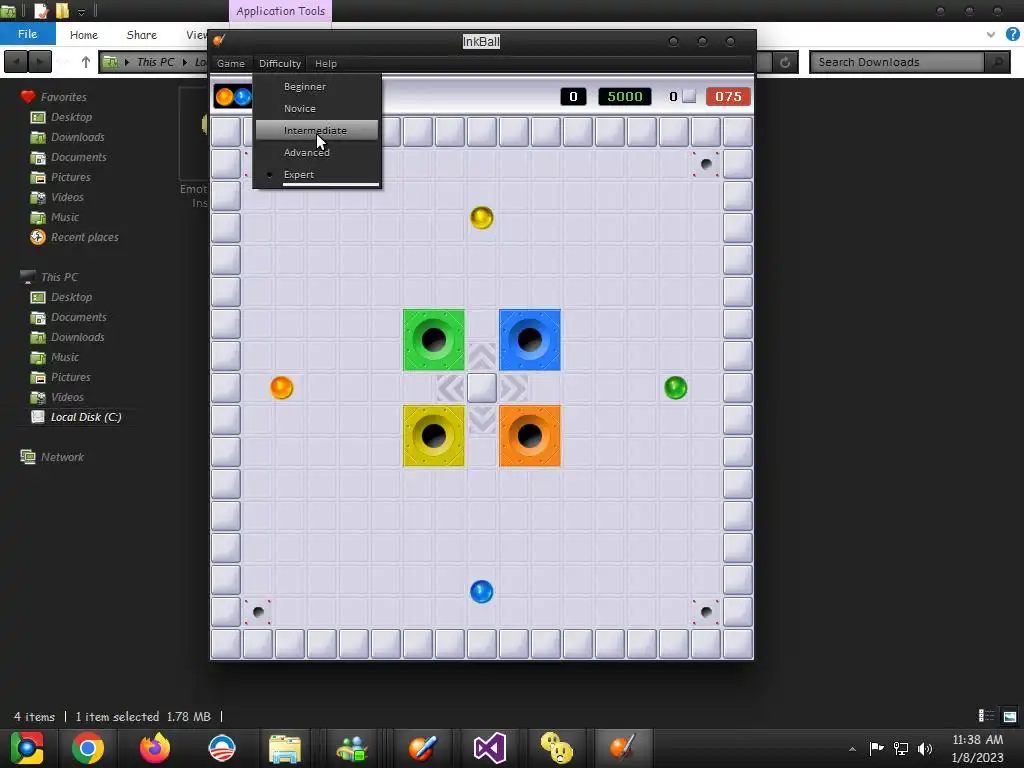
Task: Click the upcoming balls queue indicator
Action: point(233,97)
